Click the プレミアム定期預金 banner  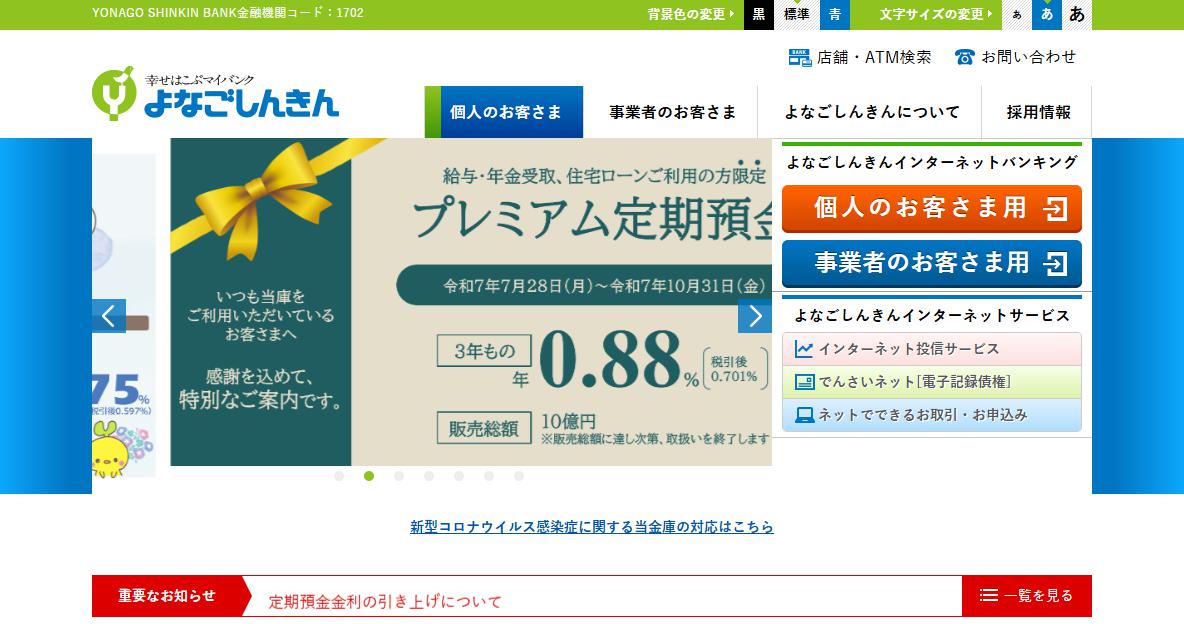(471, 302)
